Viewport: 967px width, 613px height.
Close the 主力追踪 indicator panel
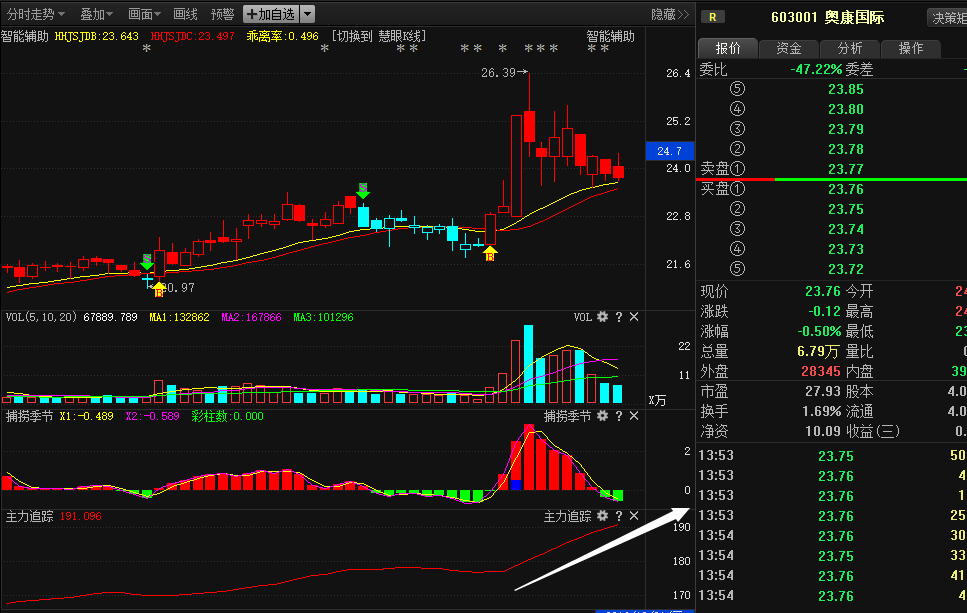[x=634, y=516]
